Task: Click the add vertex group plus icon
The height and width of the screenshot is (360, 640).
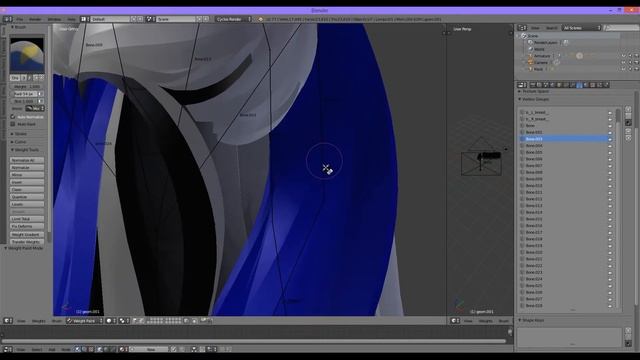Action: (628, 109)
